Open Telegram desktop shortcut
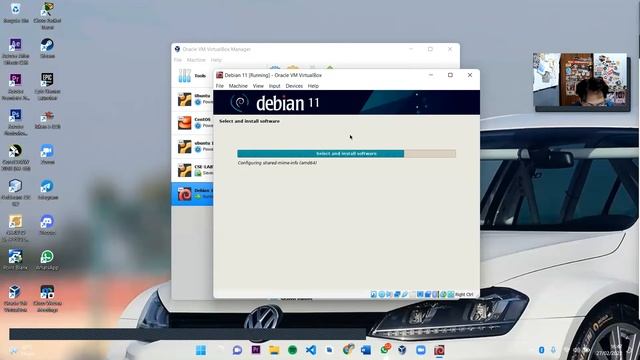Image resolution: width=640 pixels, height=360 pixels. click(47, 189)
